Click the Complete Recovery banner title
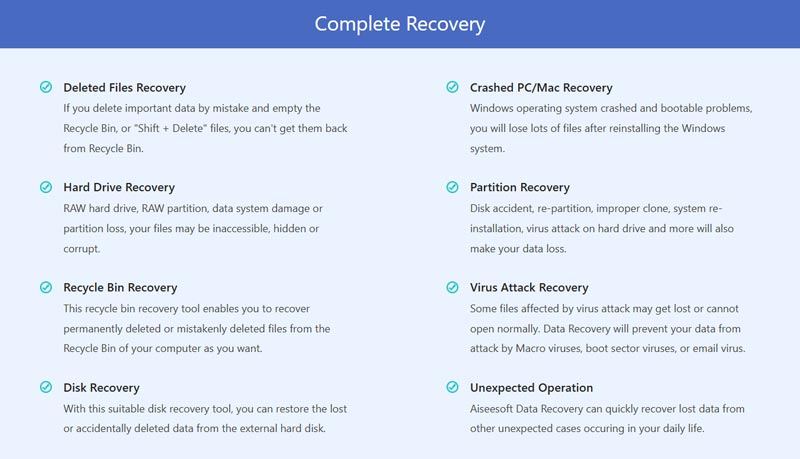This screenshot has height=459, width=800. (x=399, y=24)
